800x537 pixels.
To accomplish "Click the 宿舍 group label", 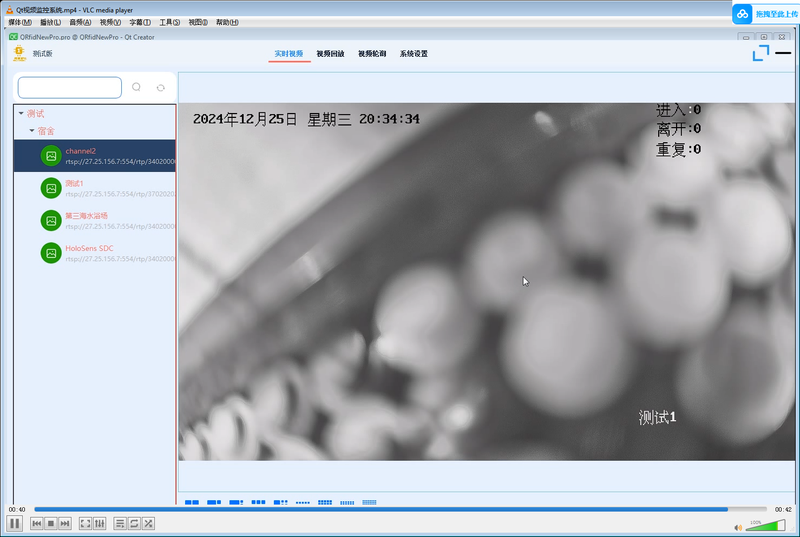I will click(46, 131).
